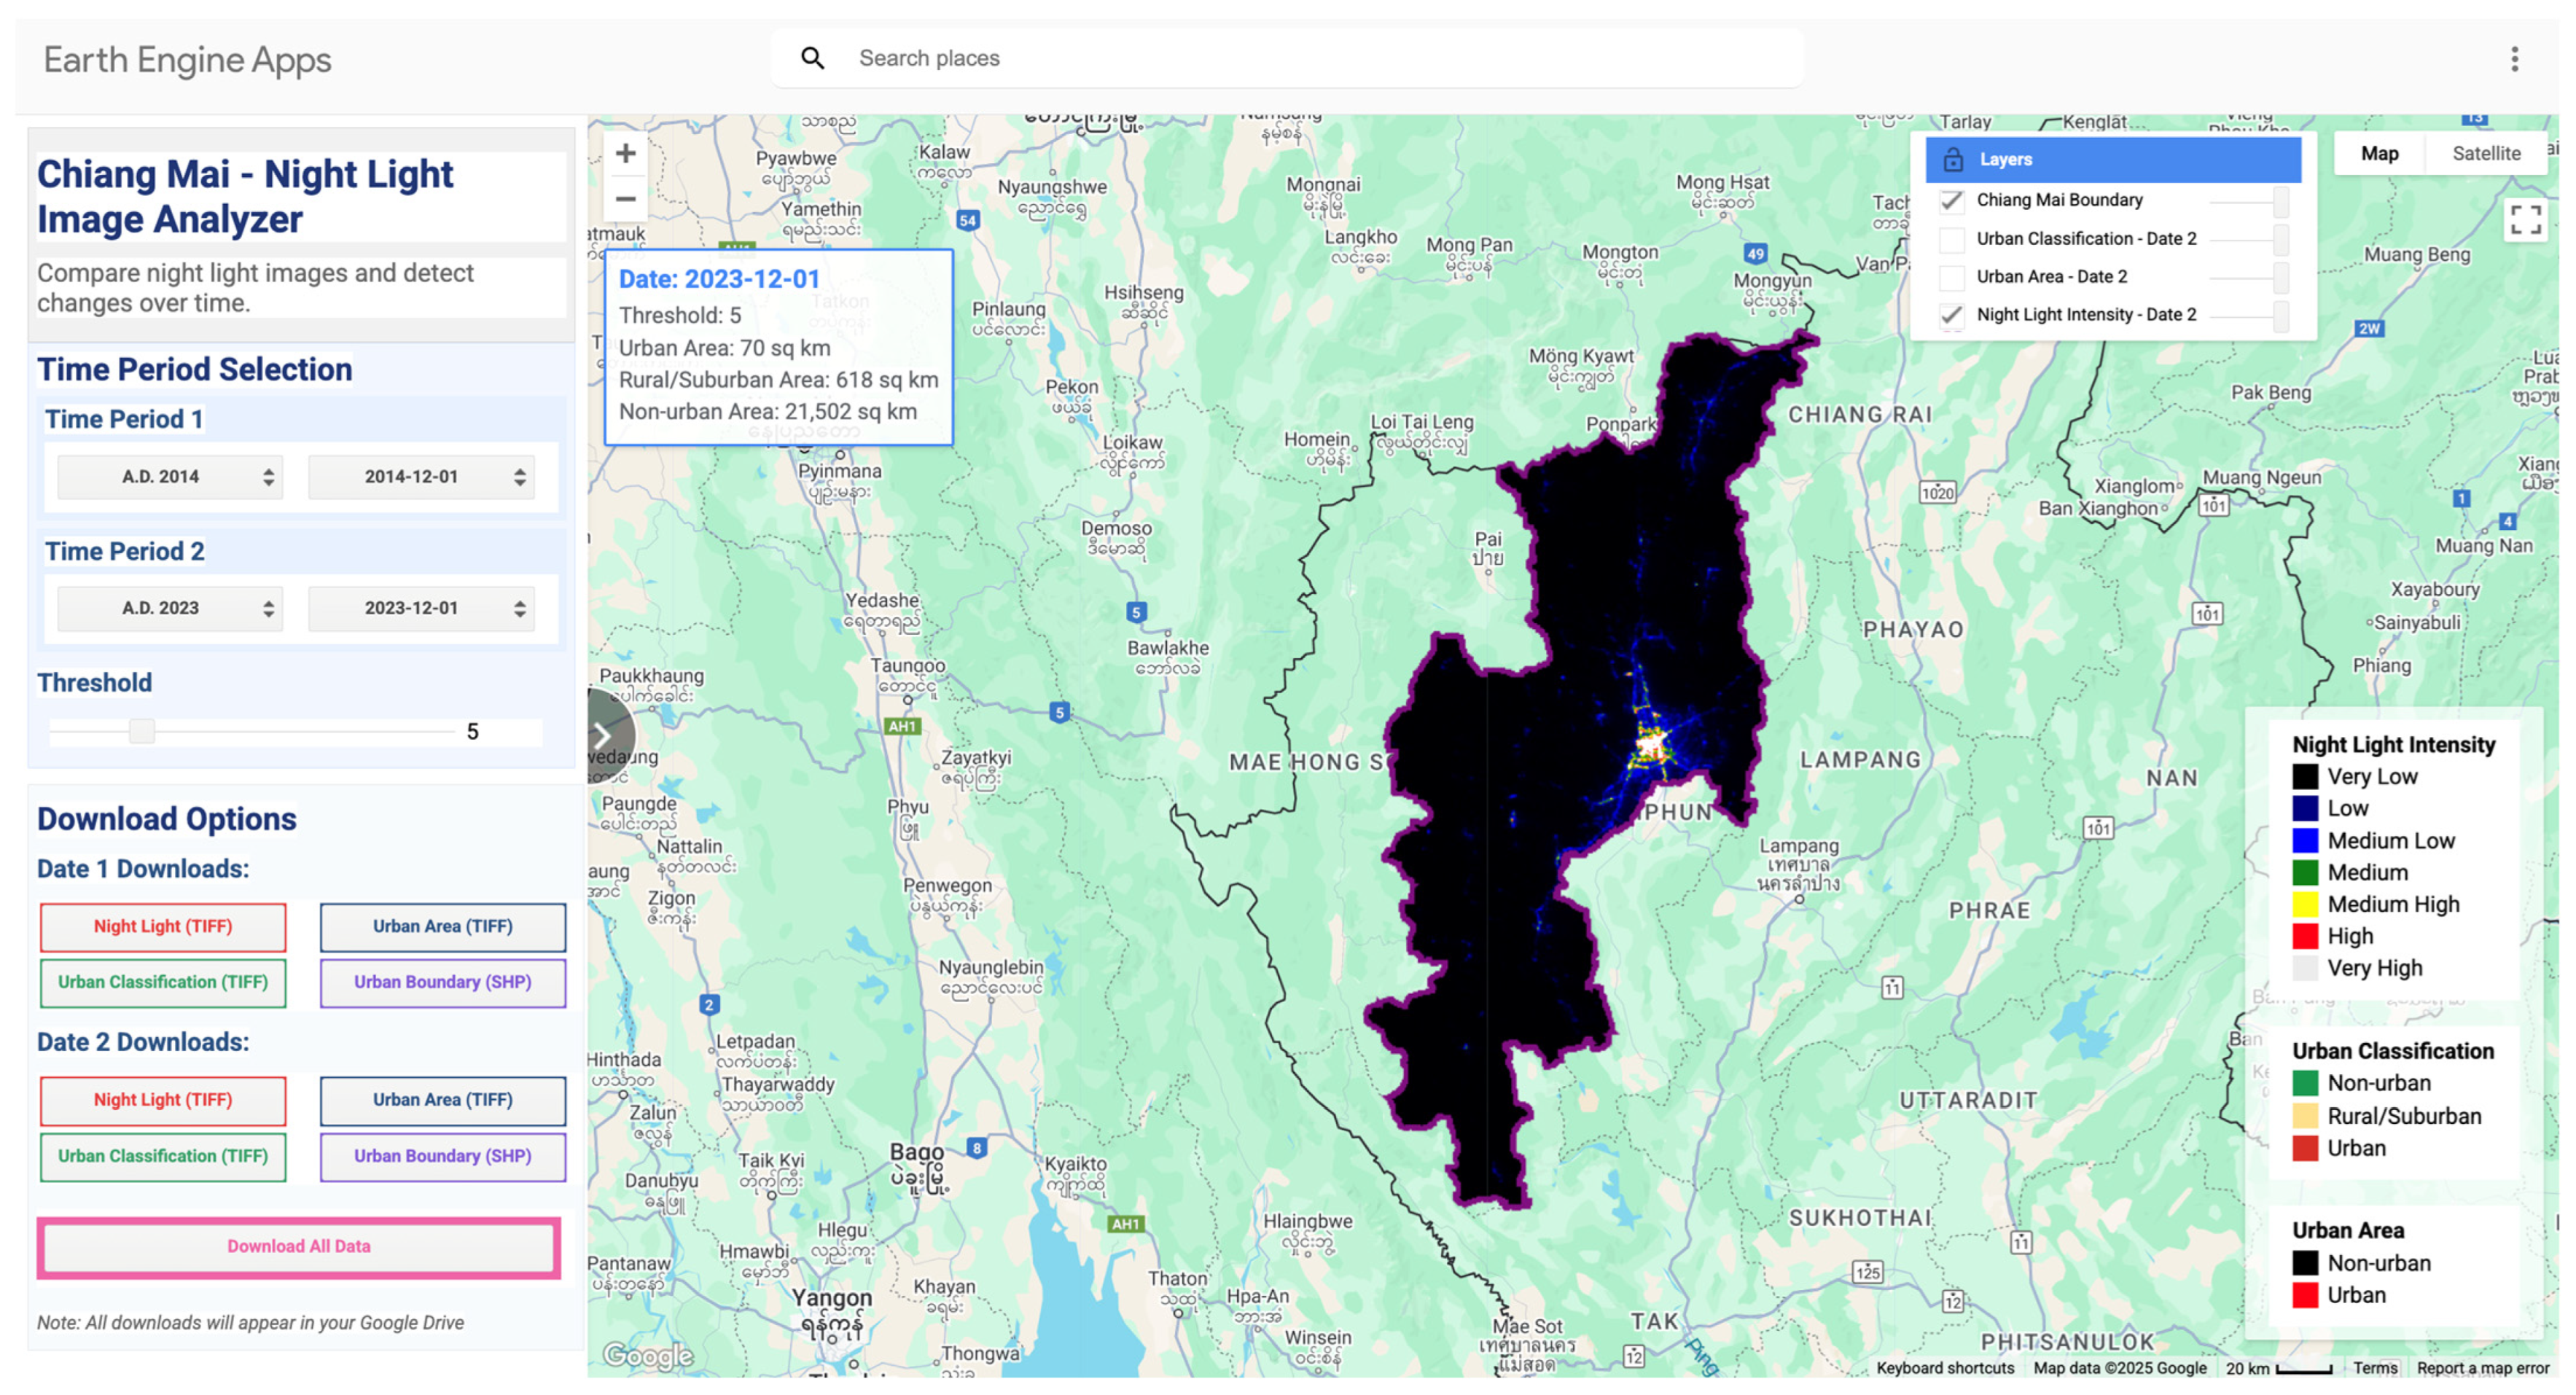Uncheck Chiang Mai Boundary layer
2576x1395 pixels.
pos(1952,201)
